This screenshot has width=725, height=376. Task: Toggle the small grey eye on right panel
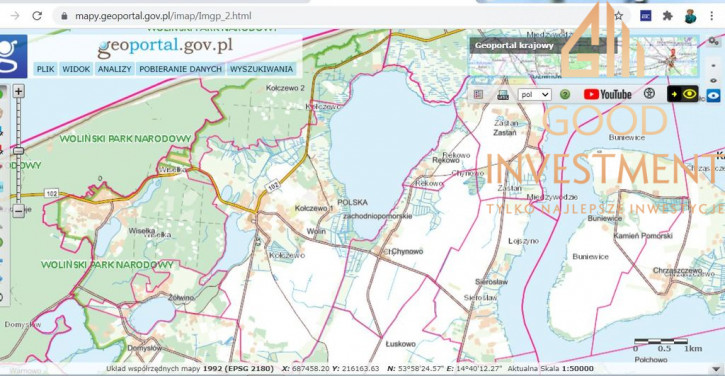(x=713, y=80)
